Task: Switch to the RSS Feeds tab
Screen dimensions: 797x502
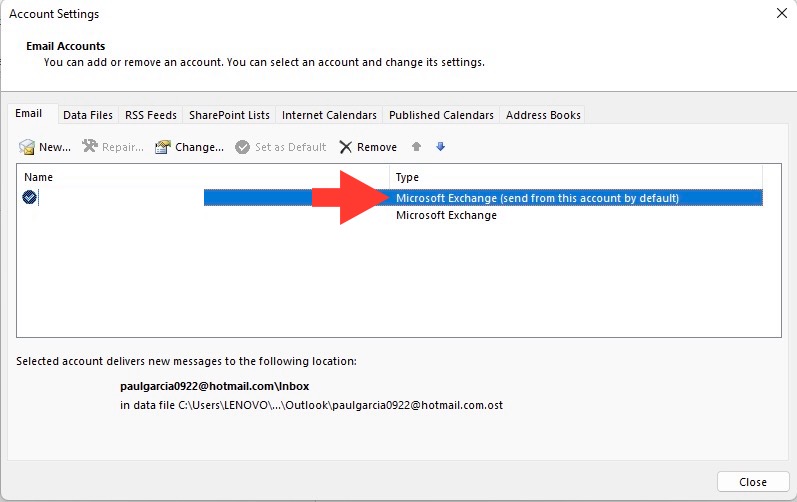Action: (150, 115)
